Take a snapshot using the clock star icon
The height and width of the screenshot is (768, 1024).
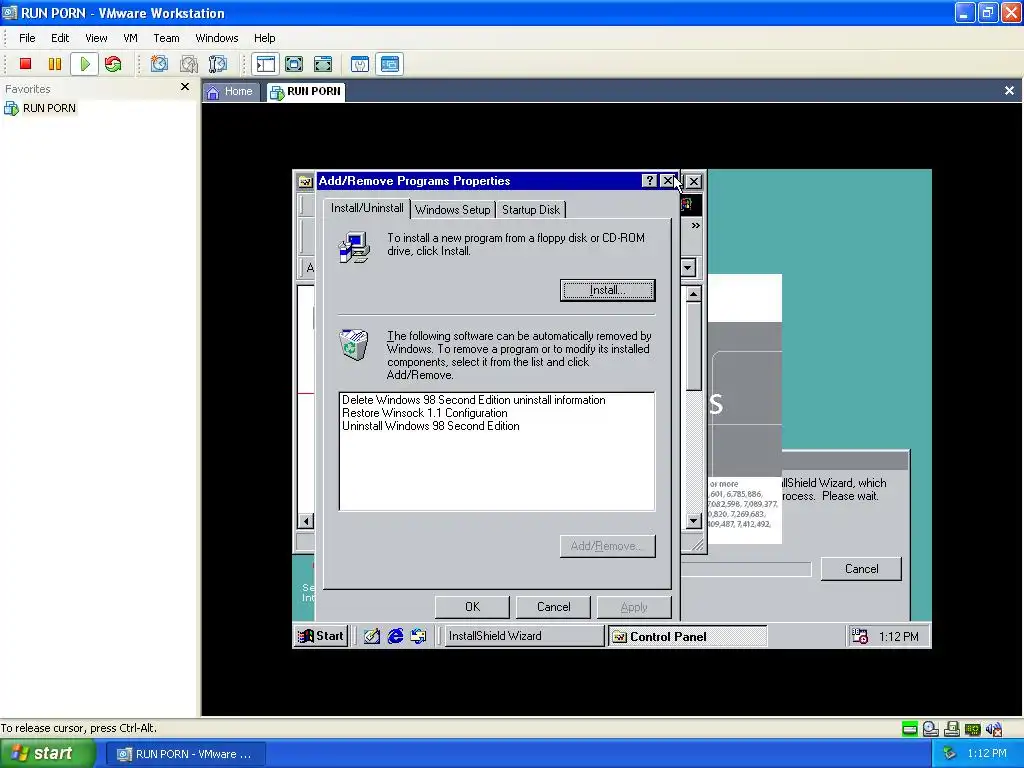click(x=159, y=64)
